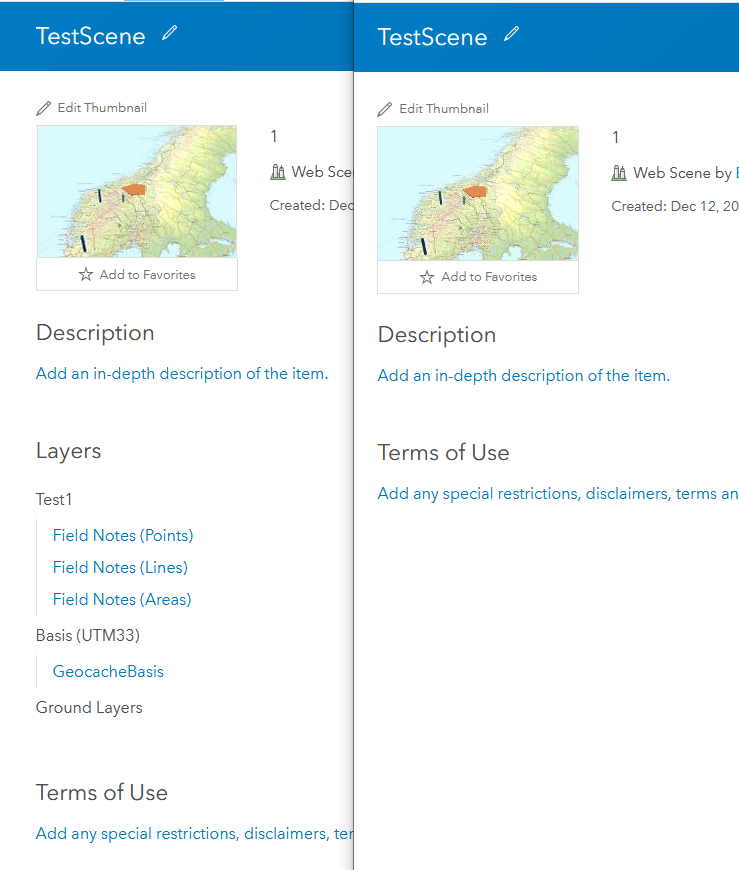Click the right map thumbnail image
This screenshot has width=739, height=870.
click(477, 192)
